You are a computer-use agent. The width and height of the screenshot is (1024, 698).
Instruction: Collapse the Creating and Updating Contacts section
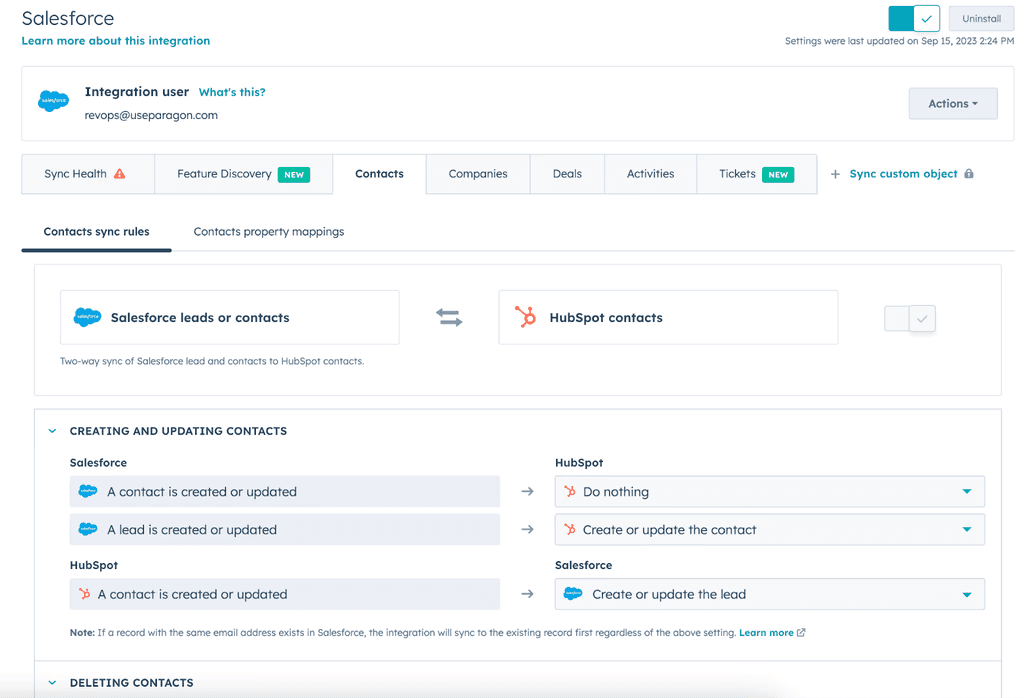(x=53, y=432)
